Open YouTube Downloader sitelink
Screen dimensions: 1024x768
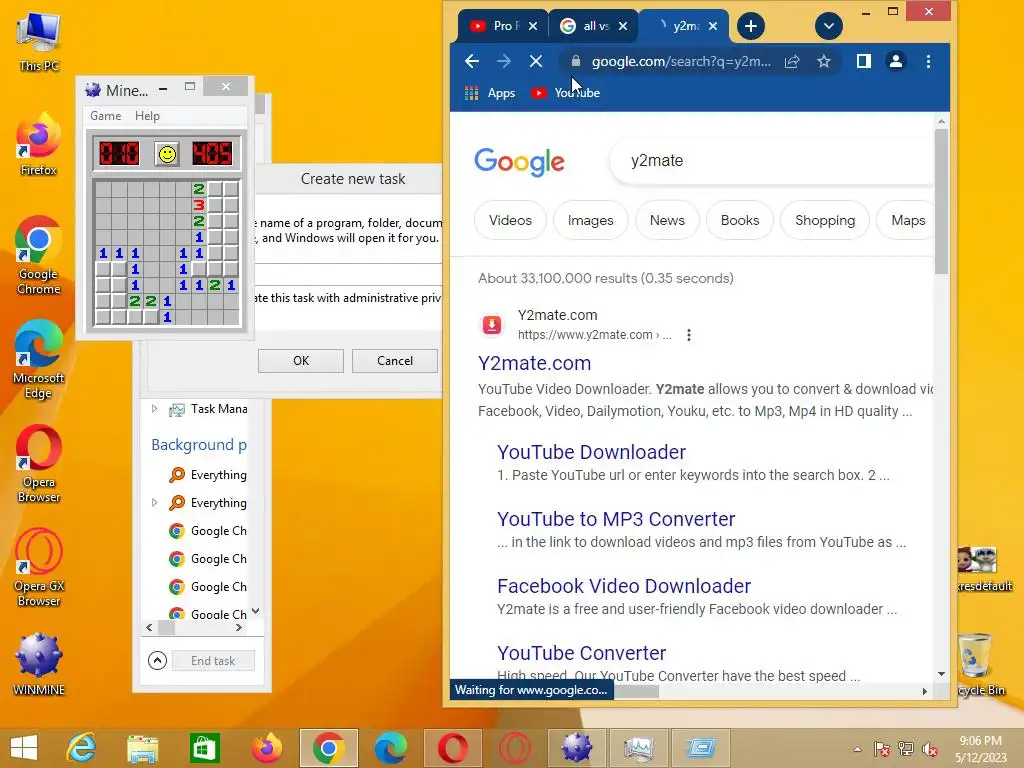pyautogui.click(x=592, y=452)
